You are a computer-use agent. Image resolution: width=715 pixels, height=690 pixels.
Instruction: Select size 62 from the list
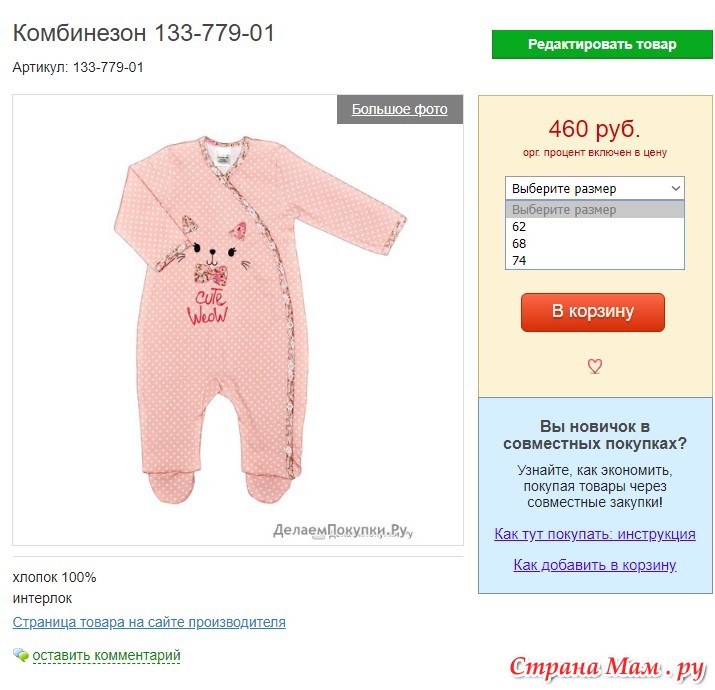[595, 227]
